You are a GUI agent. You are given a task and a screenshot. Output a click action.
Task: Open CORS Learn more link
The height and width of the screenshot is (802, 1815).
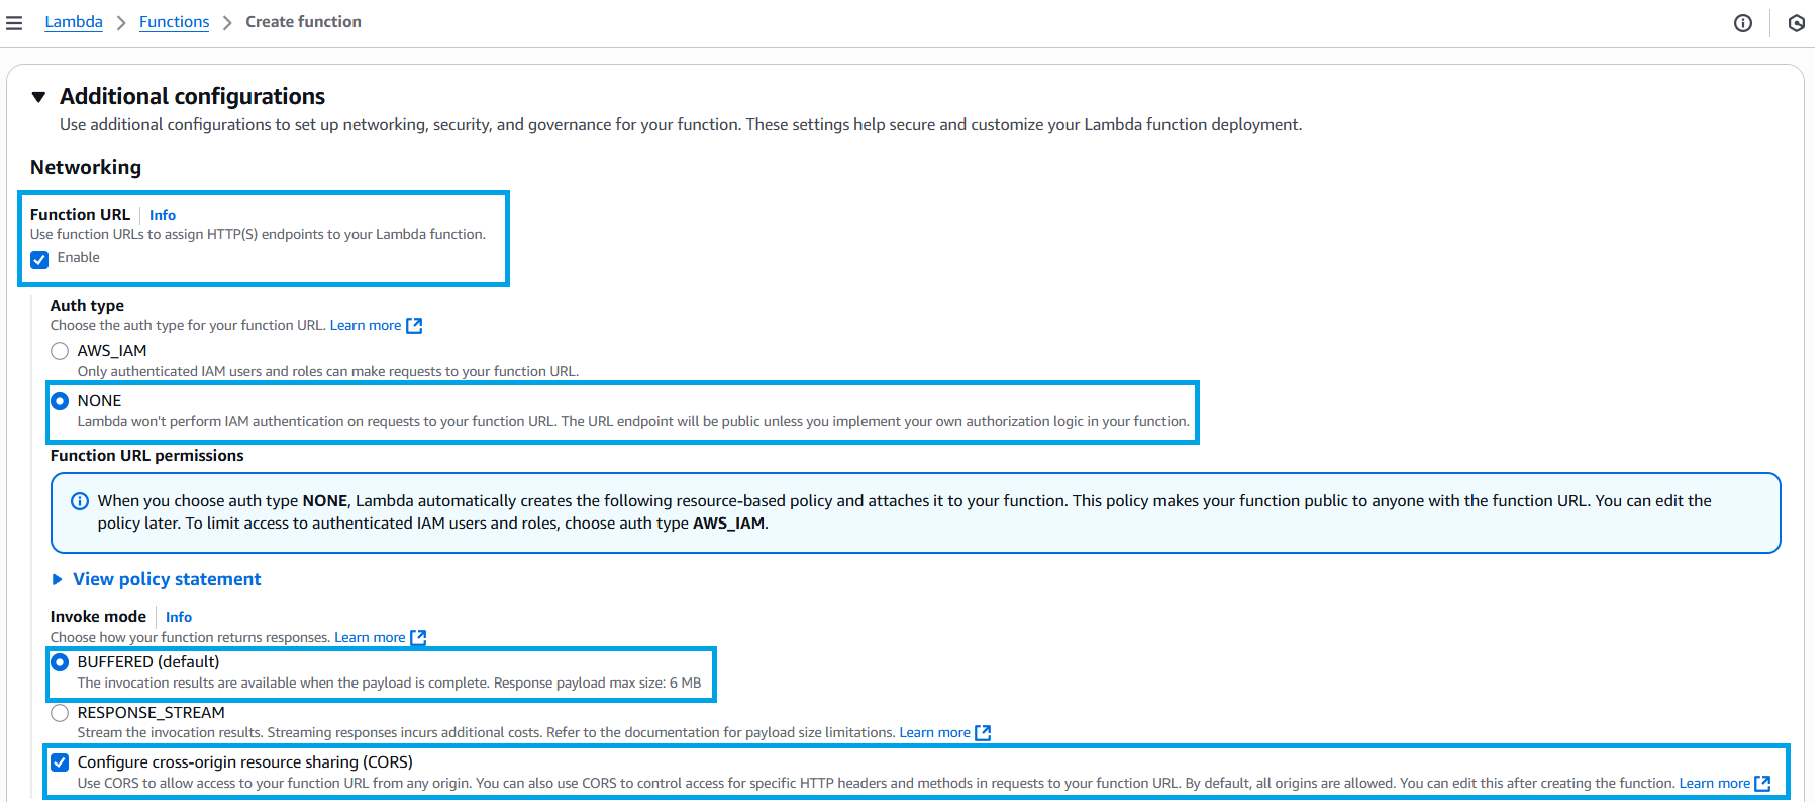pyautogui.click(x=1714, y=784)
